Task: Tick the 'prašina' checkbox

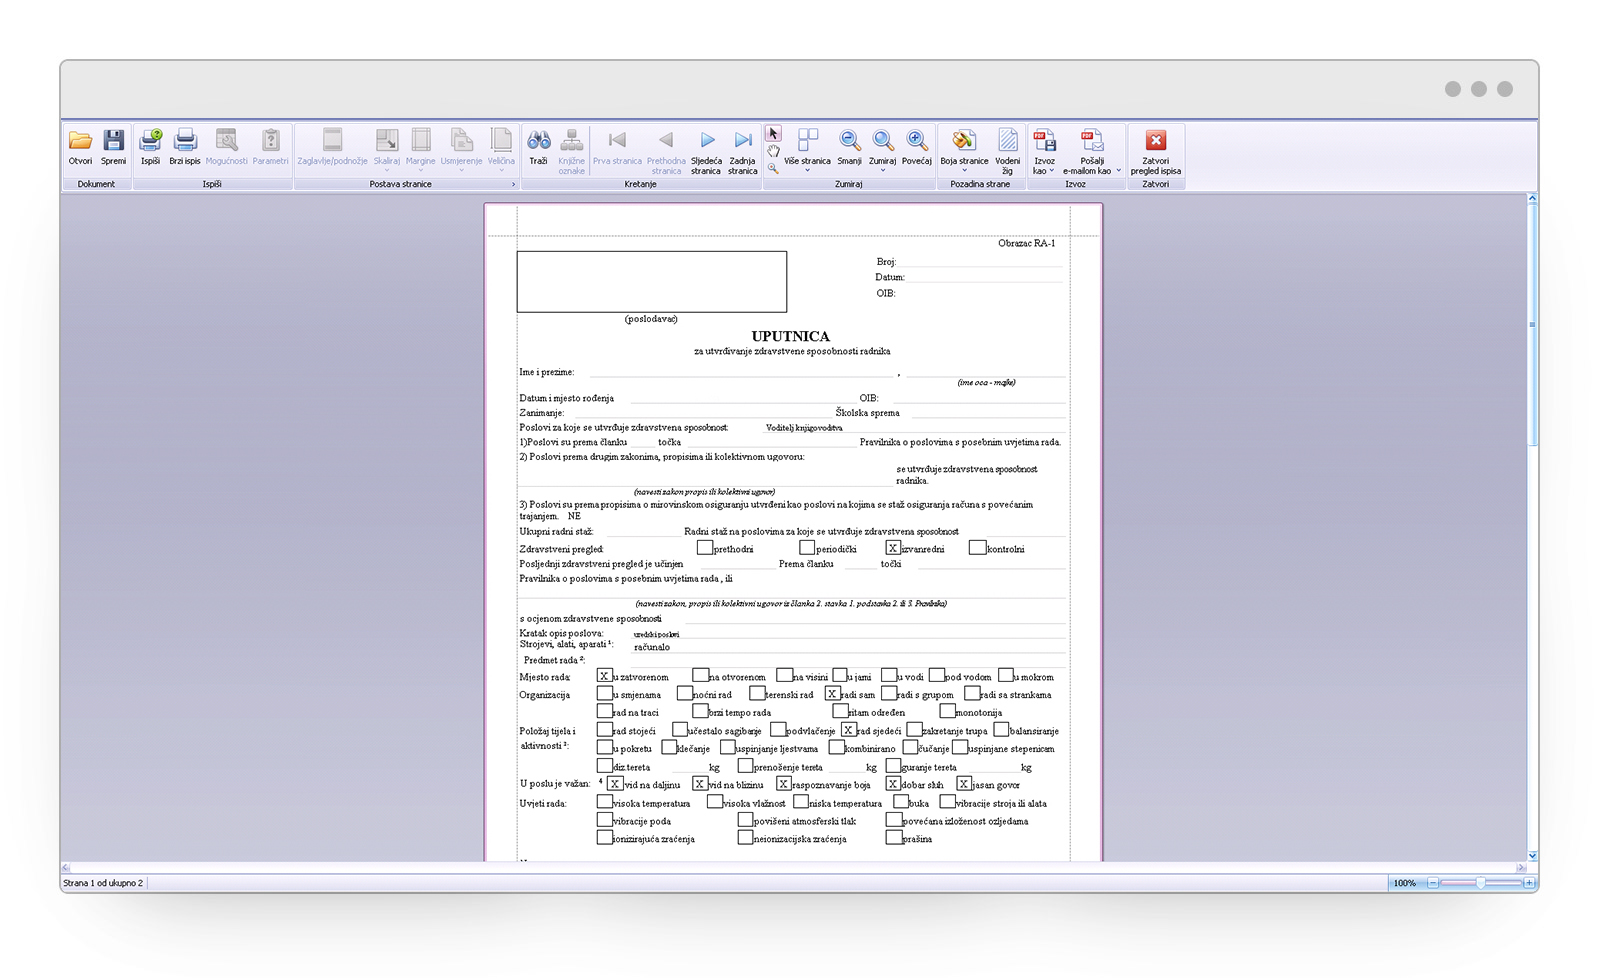Action: click(x=894, y=838)
